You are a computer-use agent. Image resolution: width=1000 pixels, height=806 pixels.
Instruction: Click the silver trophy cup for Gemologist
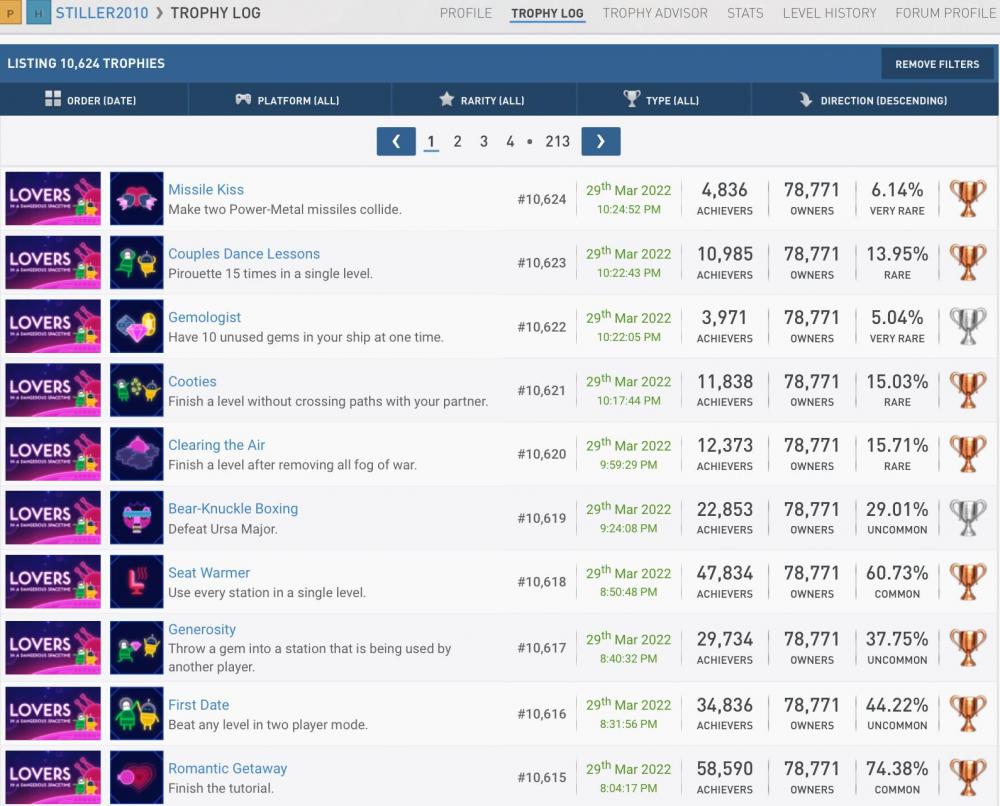click(967, 327)
